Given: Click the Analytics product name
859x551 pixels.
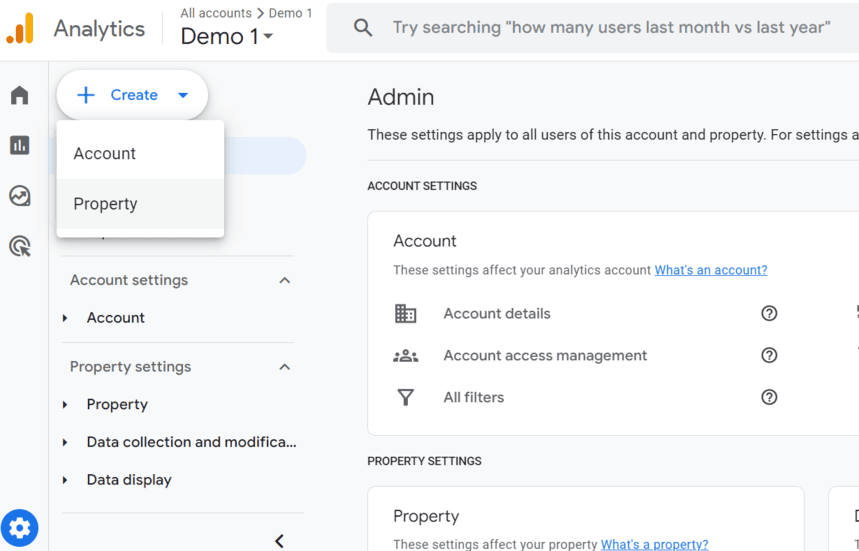Looking at the screenshot, I should point(99,29).
